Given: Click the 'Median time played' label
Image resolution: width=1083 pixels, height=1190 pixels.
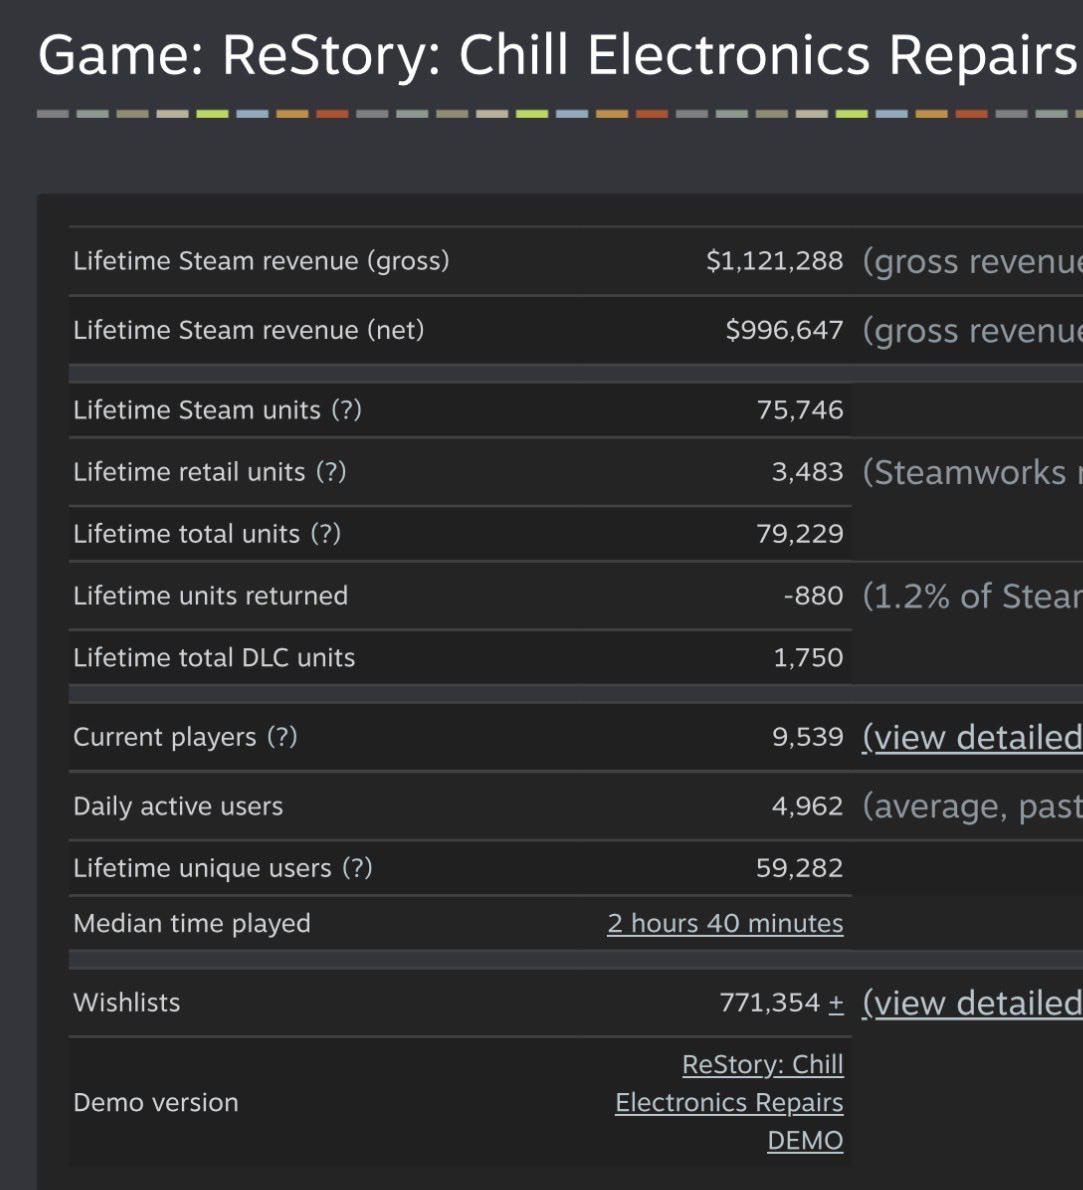Looking at the screenshot, I should pos(192,924).
